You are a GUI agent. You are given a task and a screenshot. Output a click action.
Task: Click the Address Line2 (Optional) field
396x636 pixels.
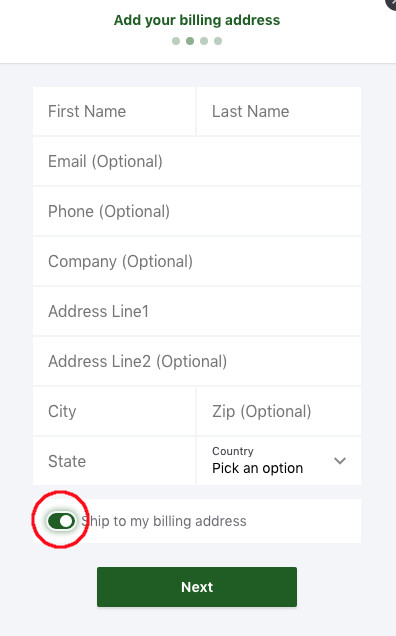click(x=197, y=361)
